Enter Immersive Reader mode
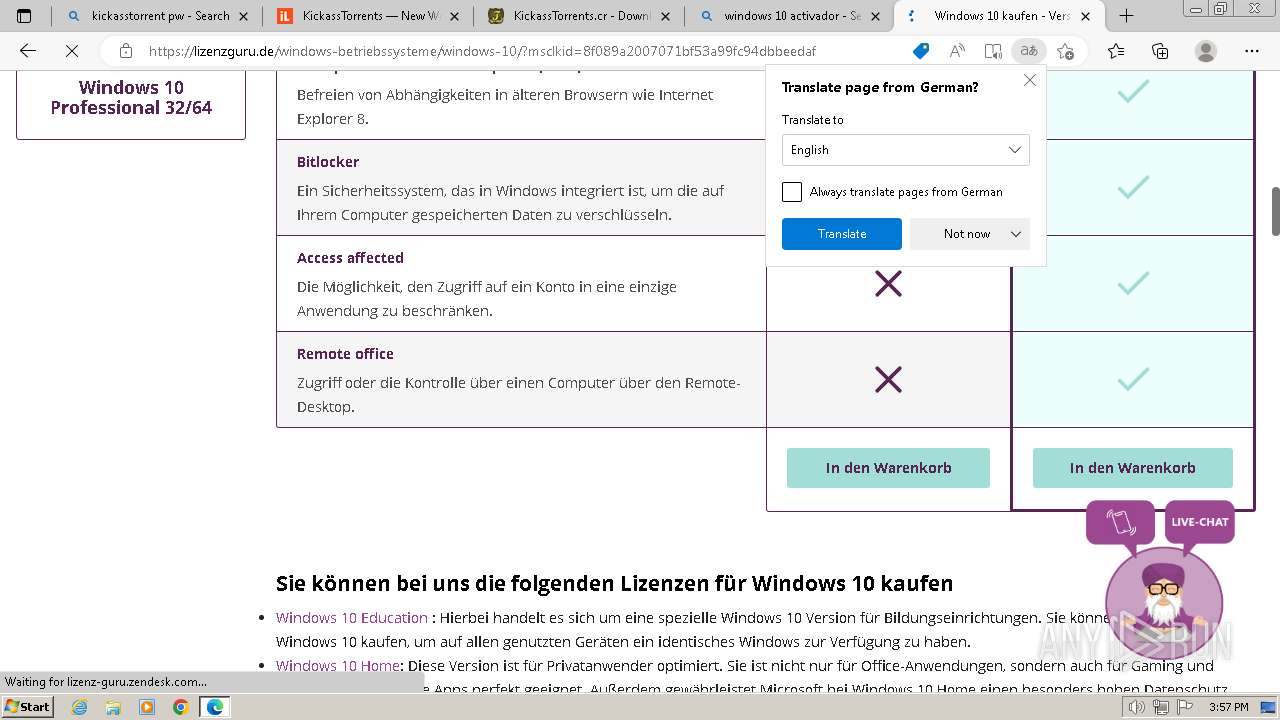This screenshot has height=720, width=1280. (993, 51)
